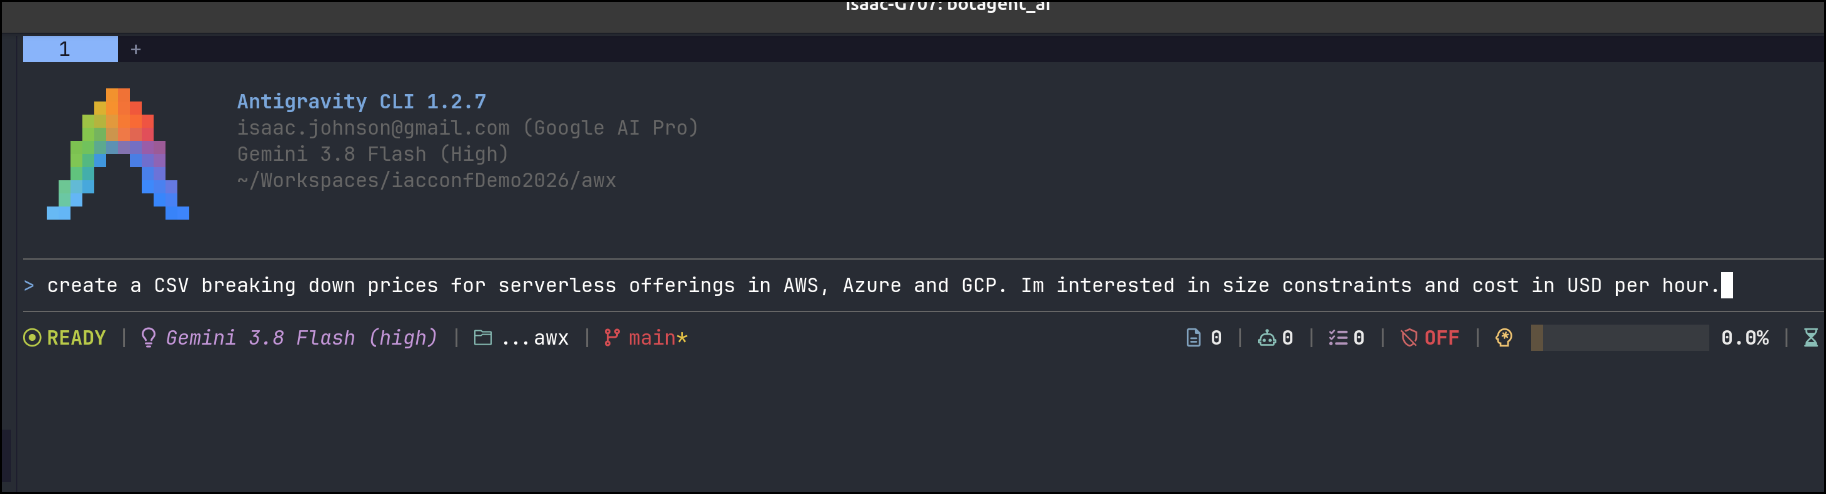
Task: Click the Antigravity CLI 1.2.7 title
Action: coord(361,101)
